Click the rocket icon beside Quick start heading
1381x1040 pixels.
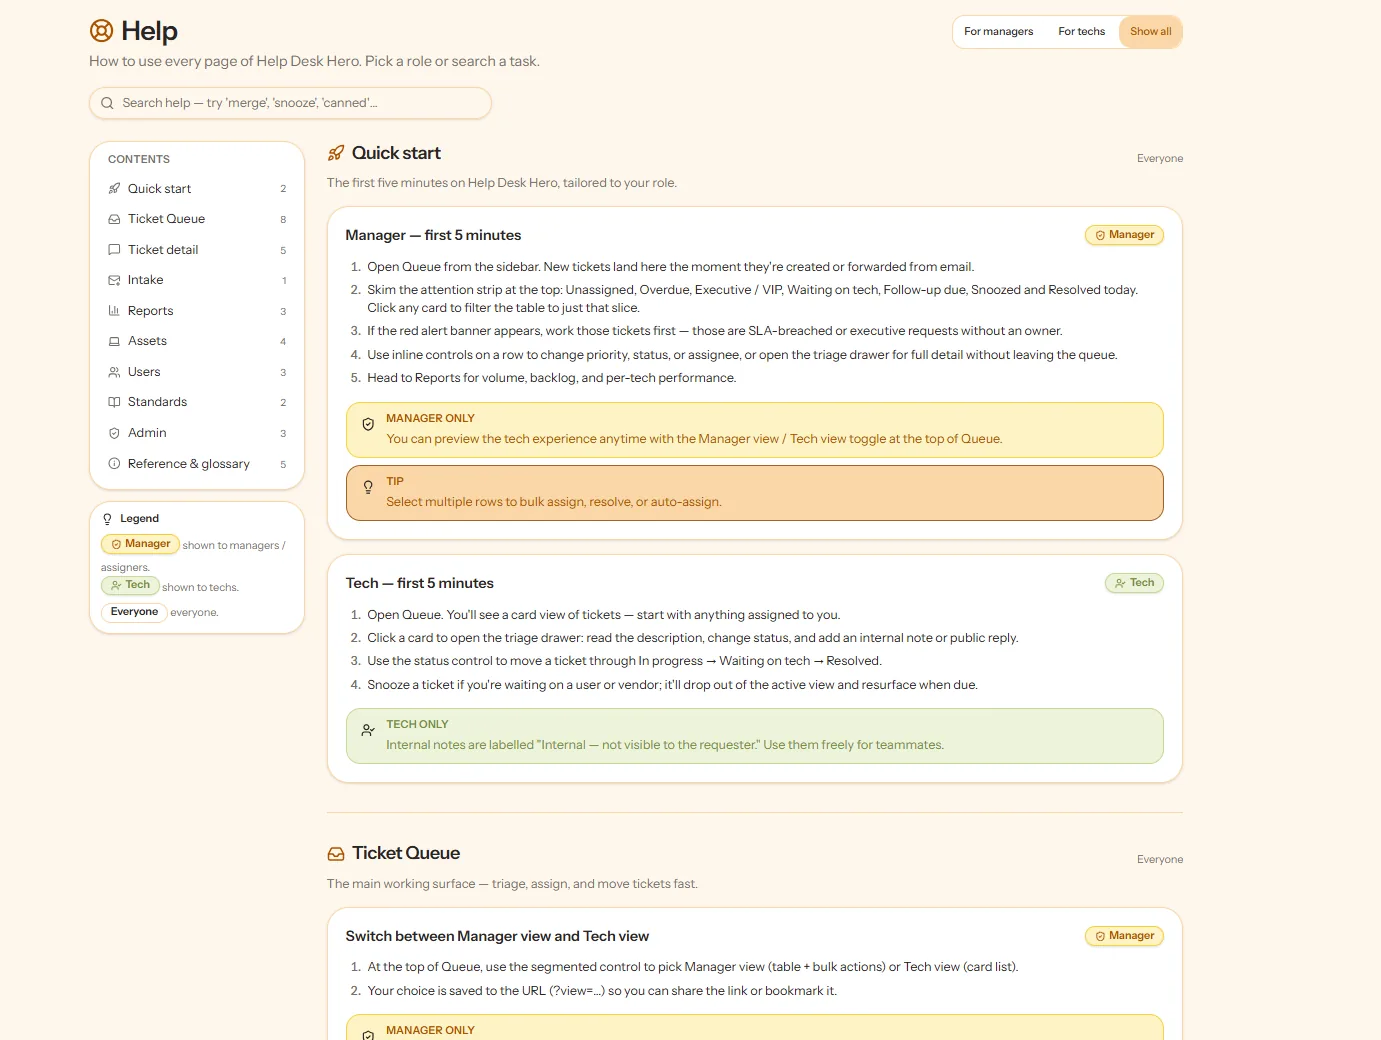click(x=336, y=153)
